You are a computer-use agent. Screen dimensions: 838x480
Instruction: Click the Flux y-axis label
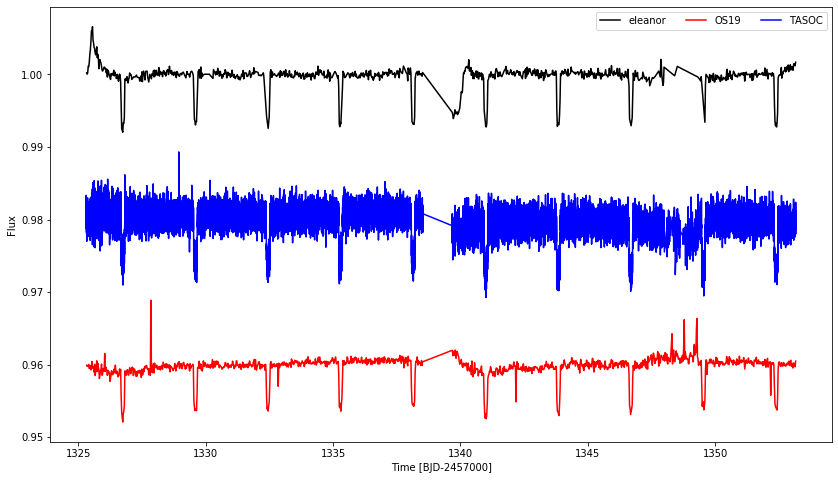tap(11, 226)
